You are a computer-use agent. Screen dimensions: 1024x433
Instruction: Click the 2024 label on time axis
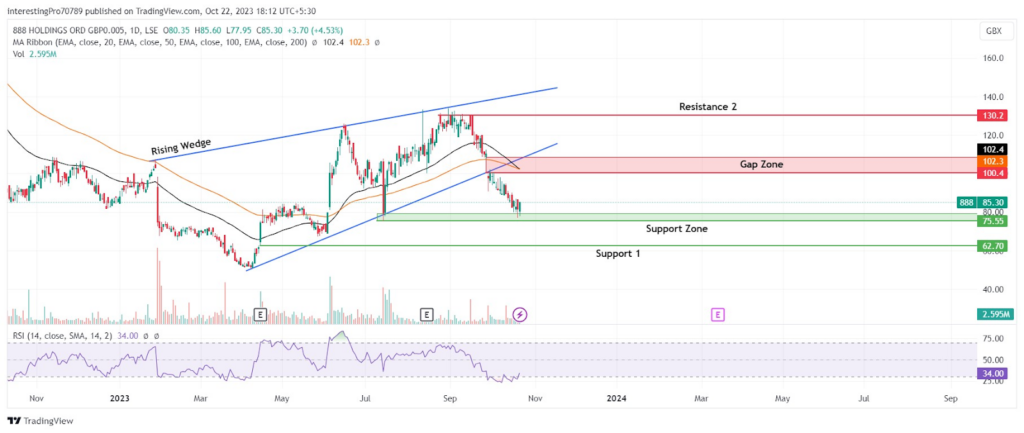click(x=616, y=397)
